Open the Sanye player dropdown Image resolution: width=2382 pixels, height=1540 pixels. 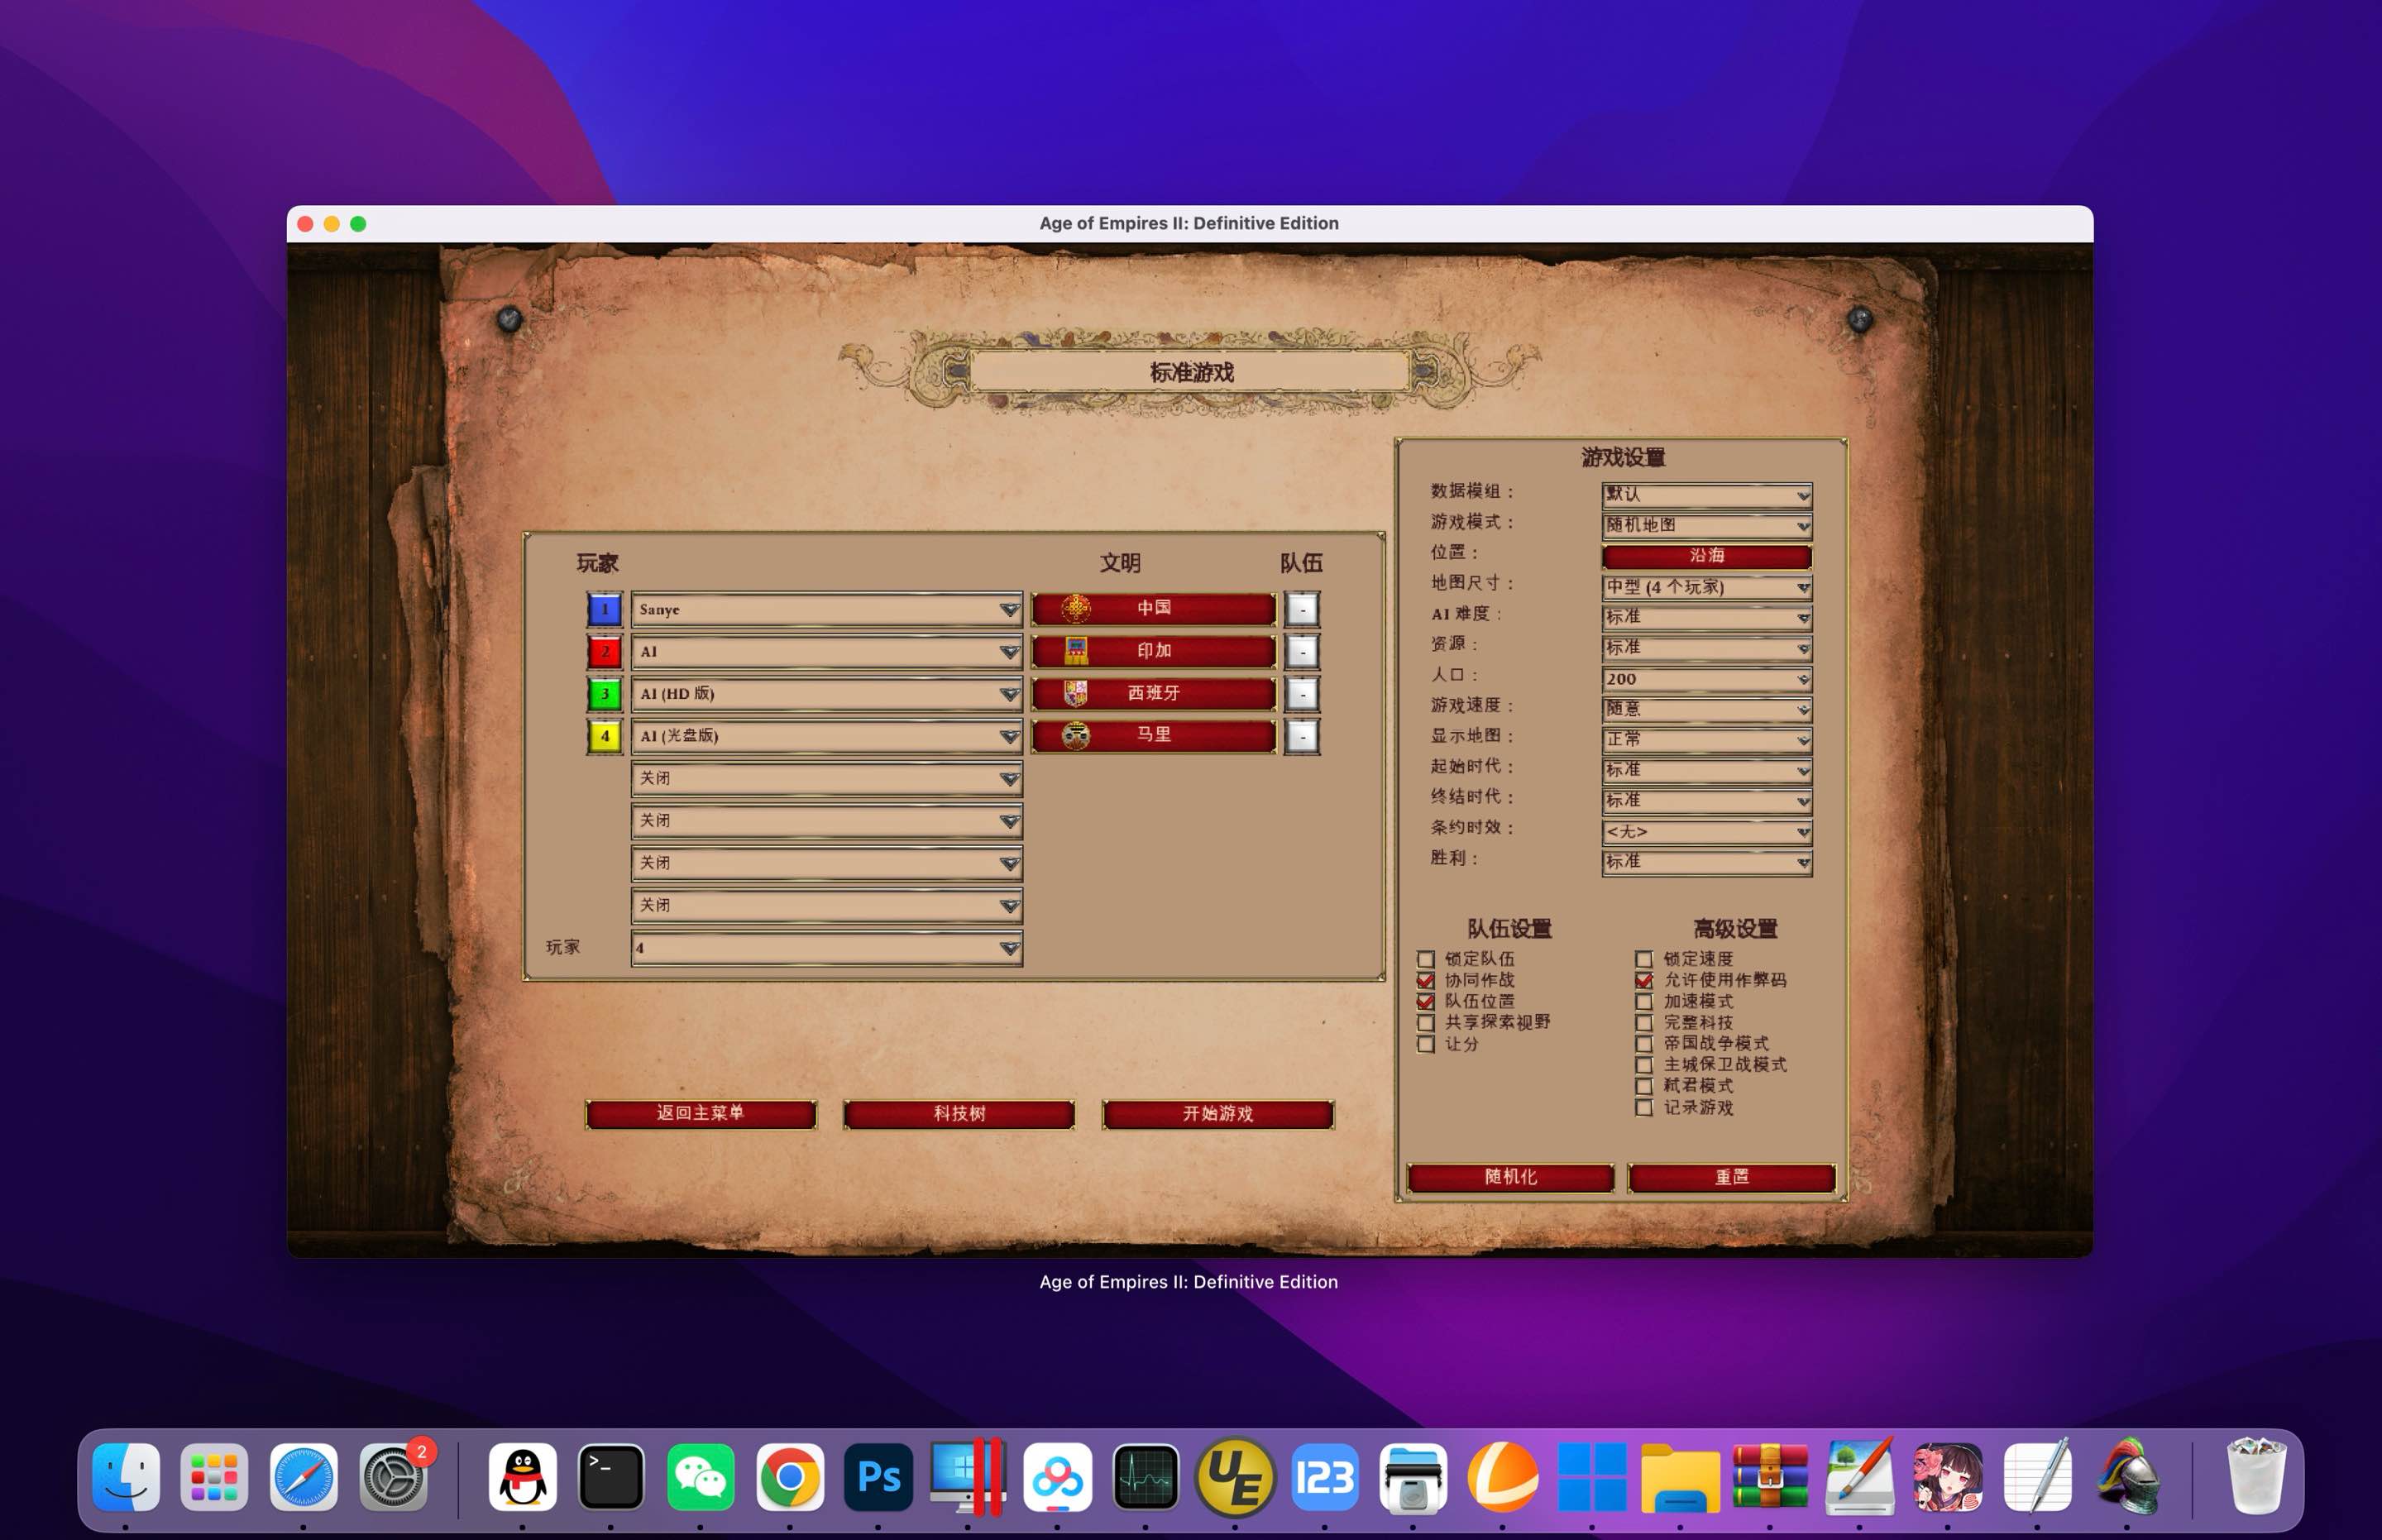826,609
